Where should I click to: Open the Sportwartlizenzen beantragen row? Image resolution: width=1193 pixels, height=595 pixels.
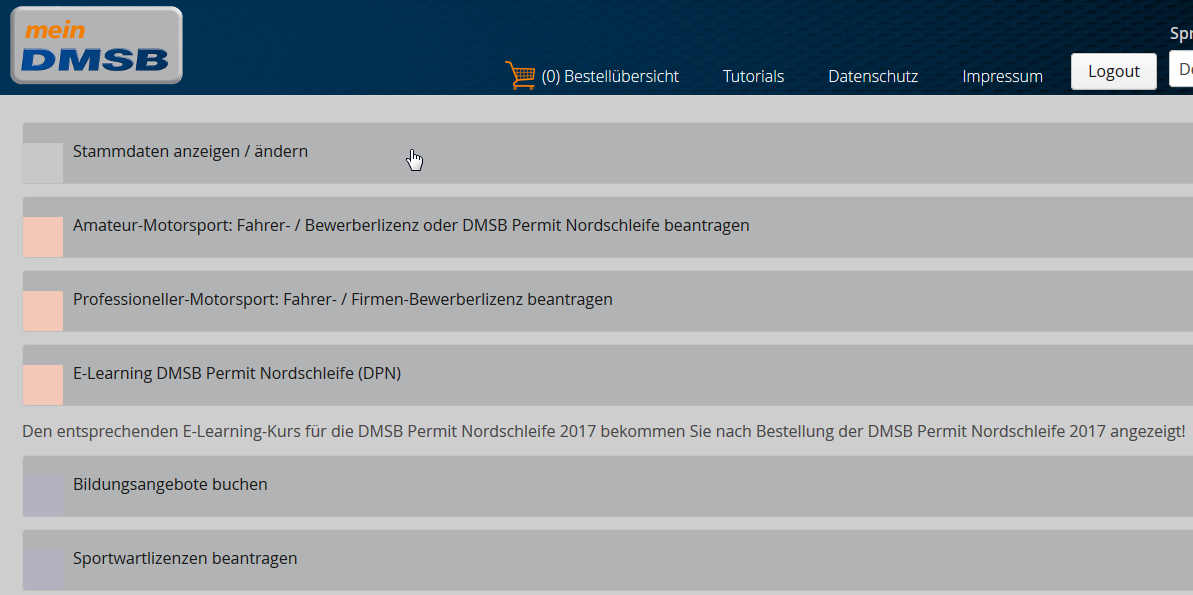(x=185, y=559)
